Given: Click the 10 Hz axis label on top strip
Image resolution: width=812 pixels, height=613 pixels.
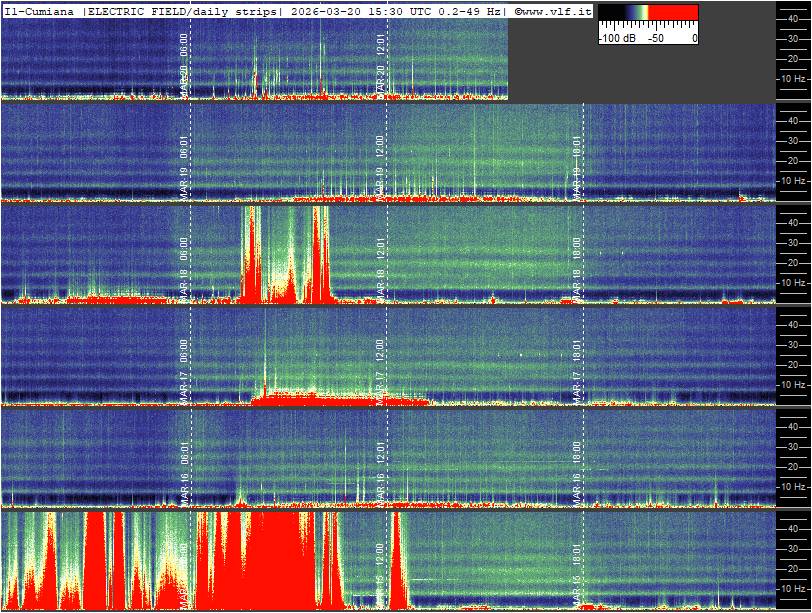Looking at the screenshot, I should 793,78.
